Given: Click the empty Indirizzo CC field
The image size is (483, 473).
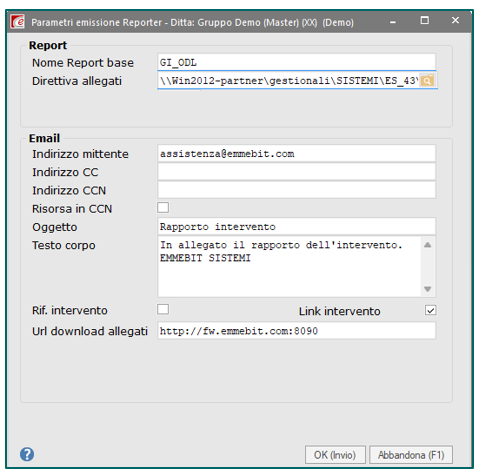Looking at the screenshot, I should (x=296, y=172).
